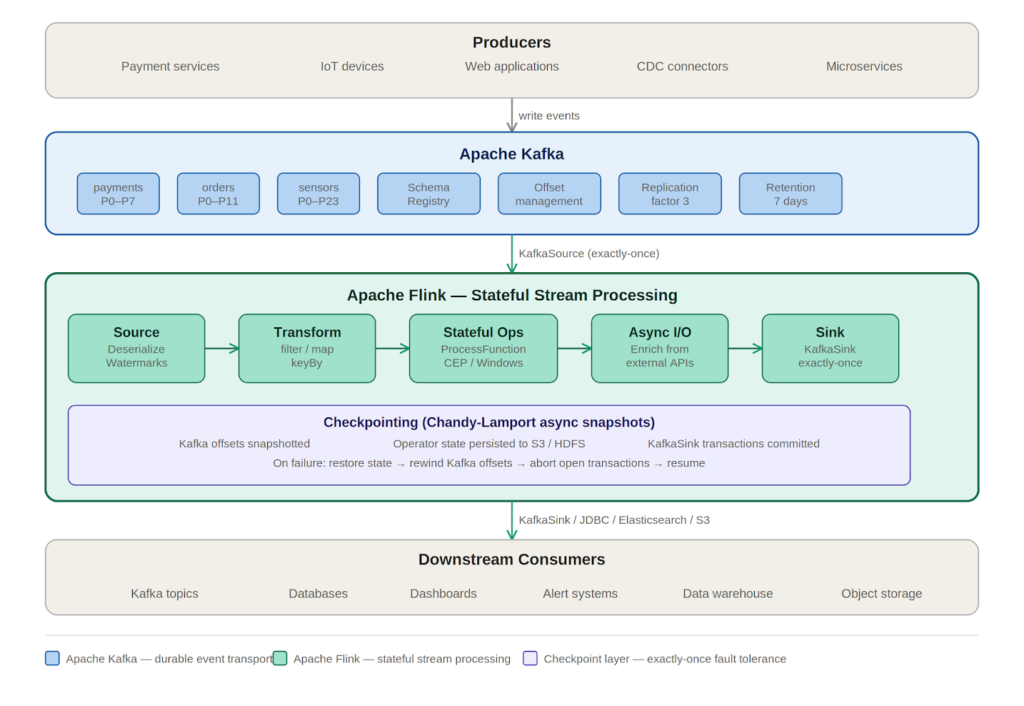Click legend text Apache Kafka durable event transport

click(x=168, y=659)
